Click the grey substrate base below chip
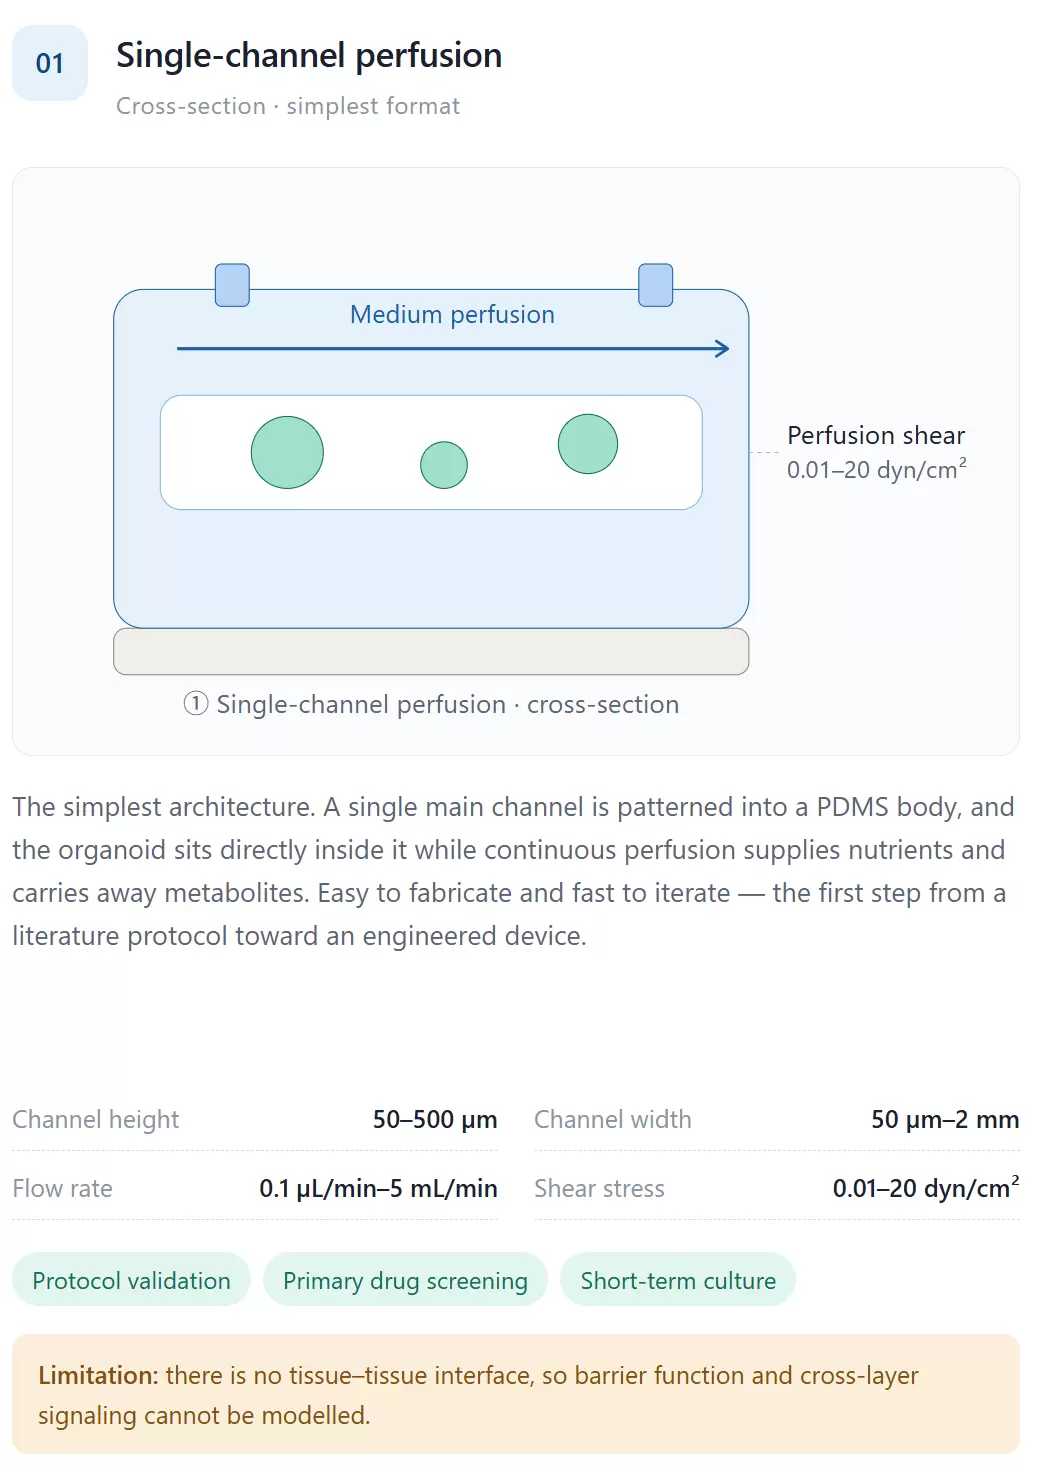 431,651
